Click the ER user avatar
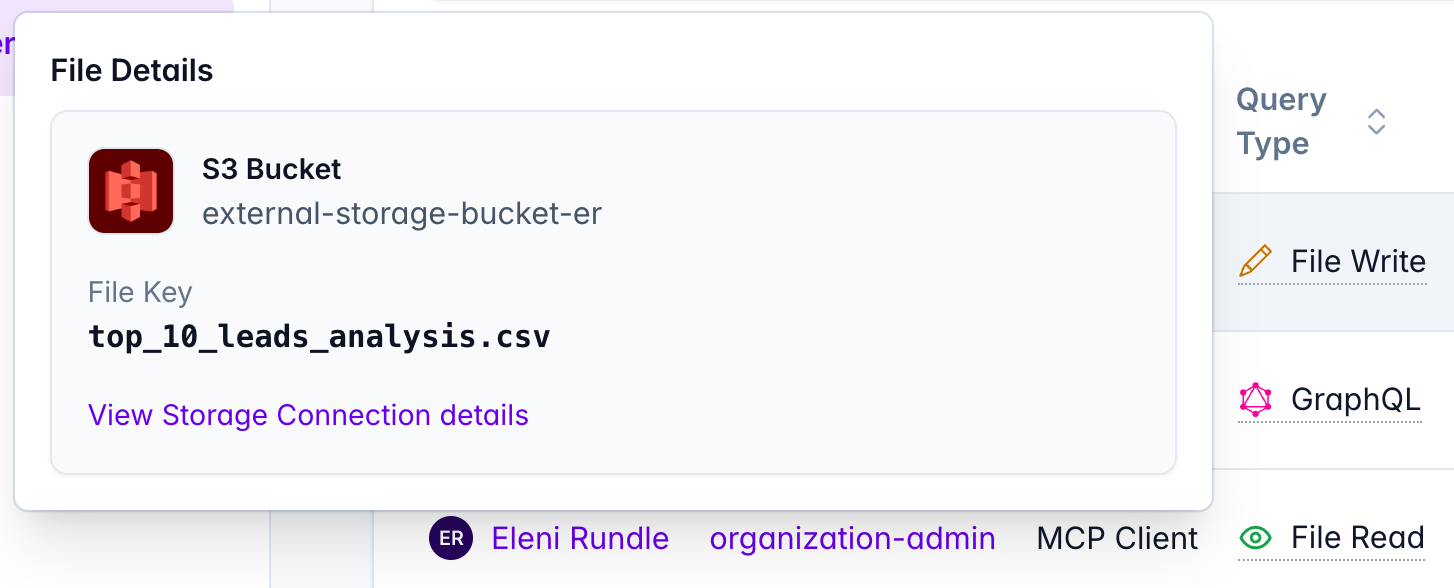1454x588 pixels. 451,538
